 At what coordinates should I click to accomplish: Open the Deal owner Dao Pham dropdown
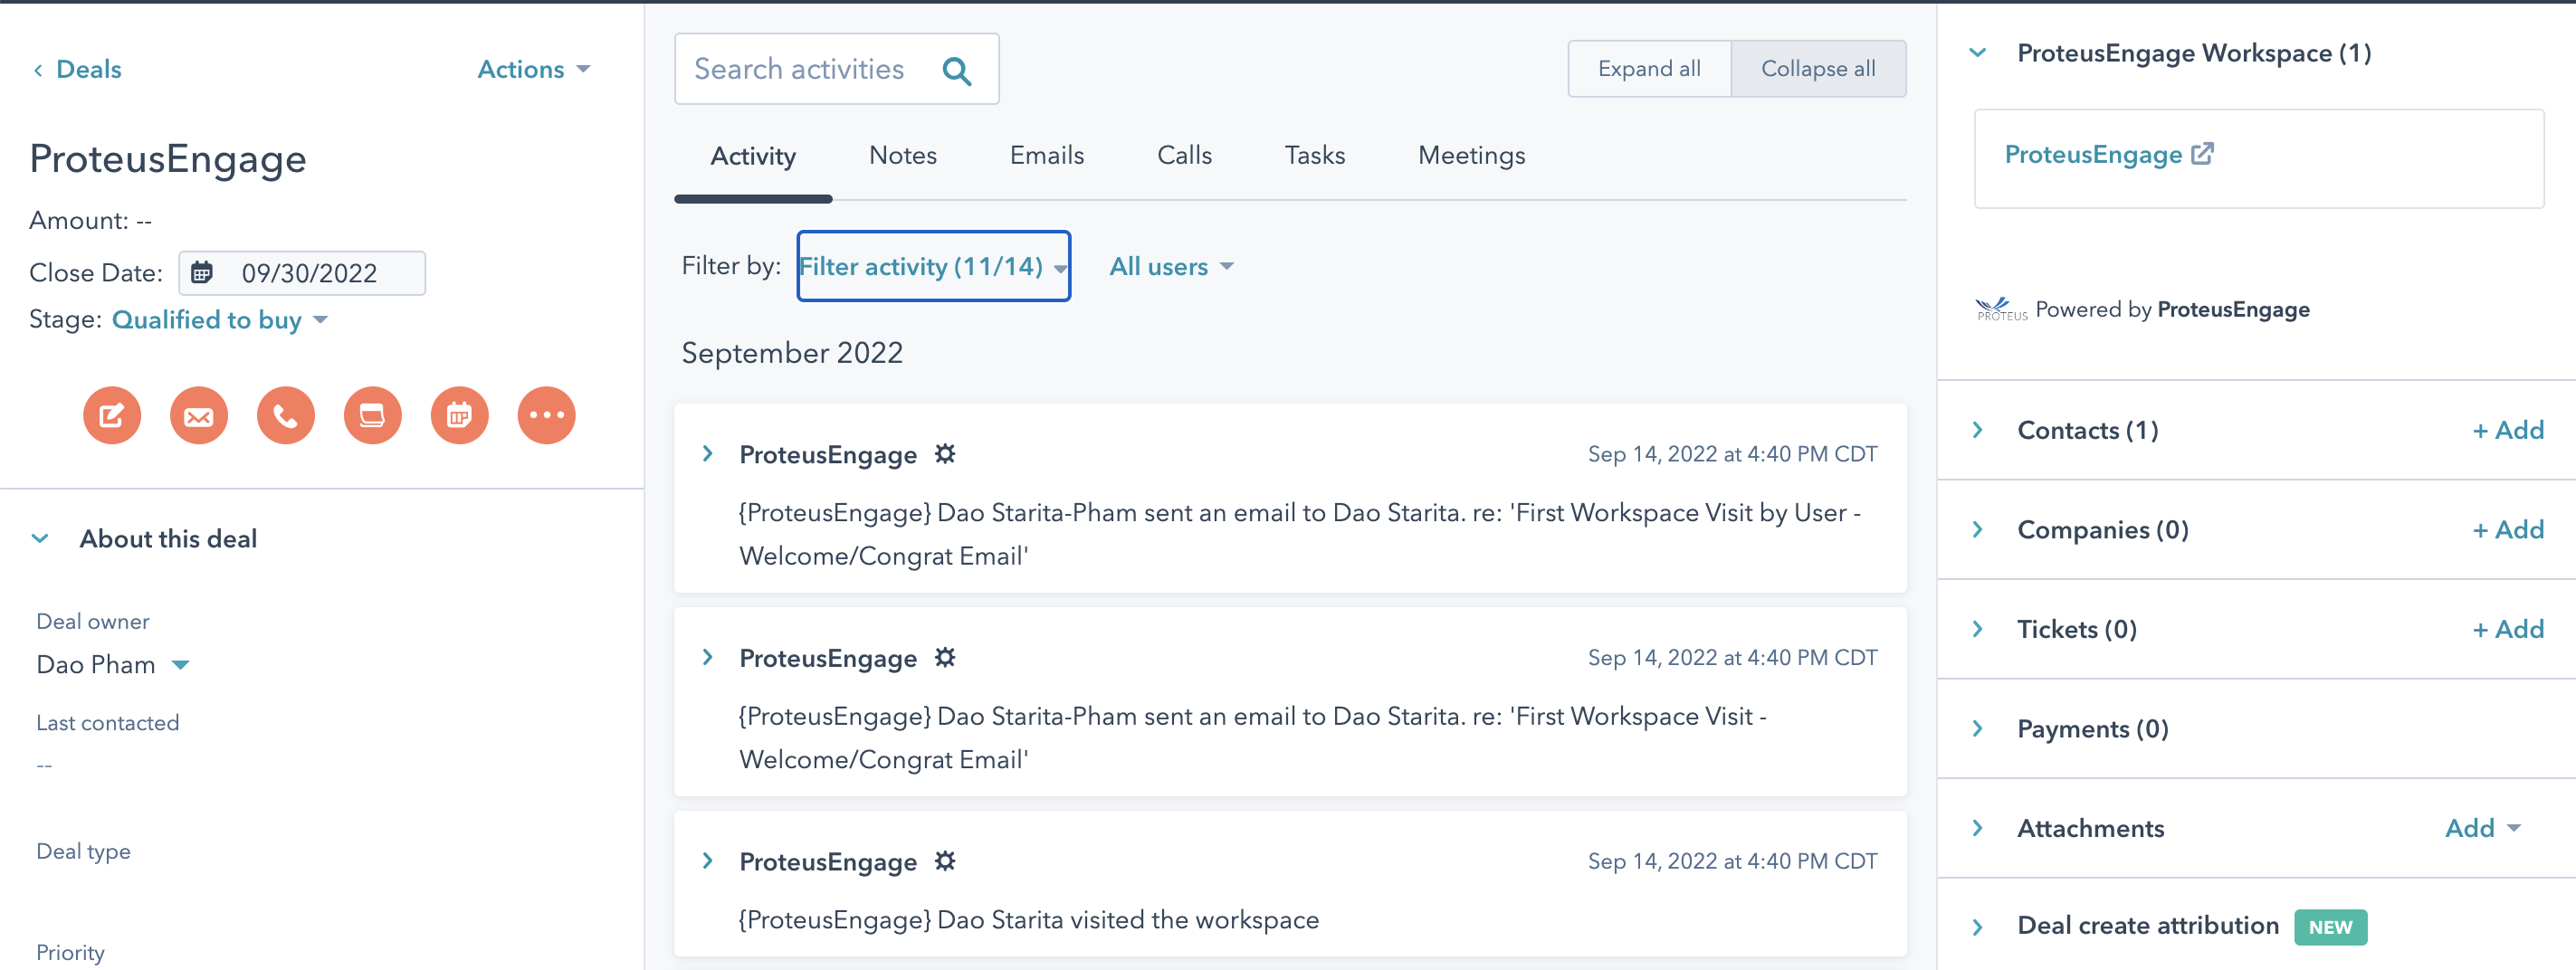113,665
